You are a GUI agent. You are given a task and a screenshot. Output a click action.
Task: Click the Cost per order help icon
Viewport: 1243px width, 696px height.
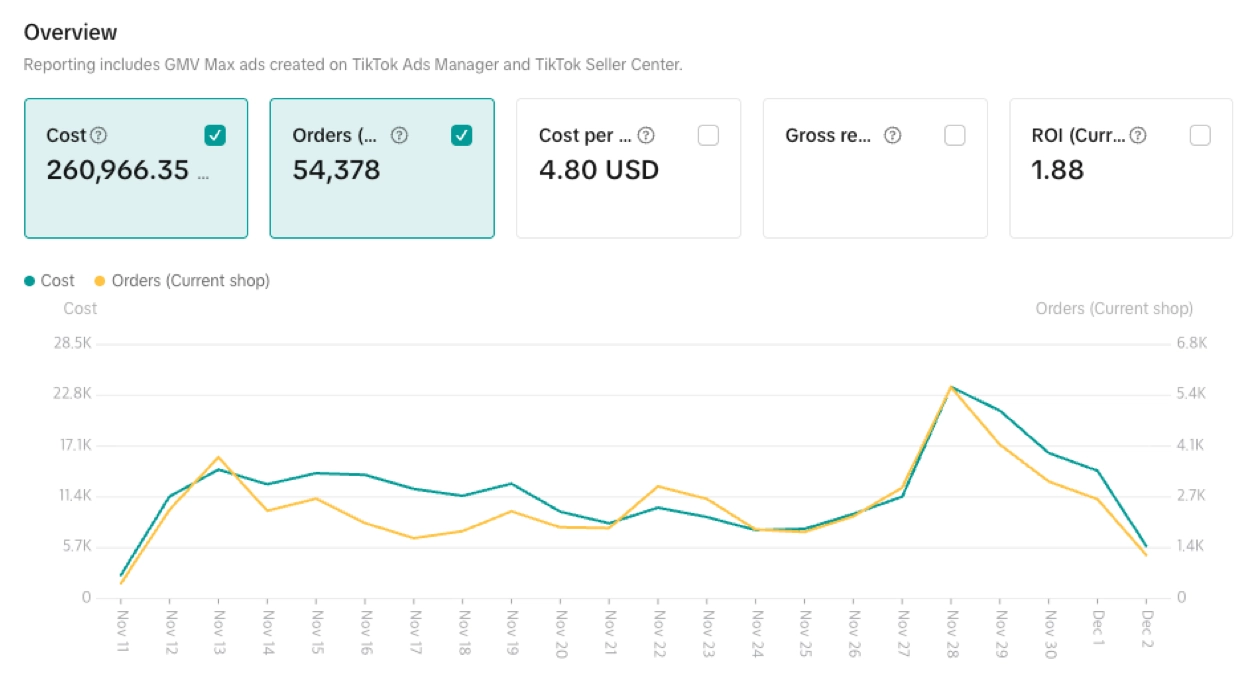click(646, 136)
